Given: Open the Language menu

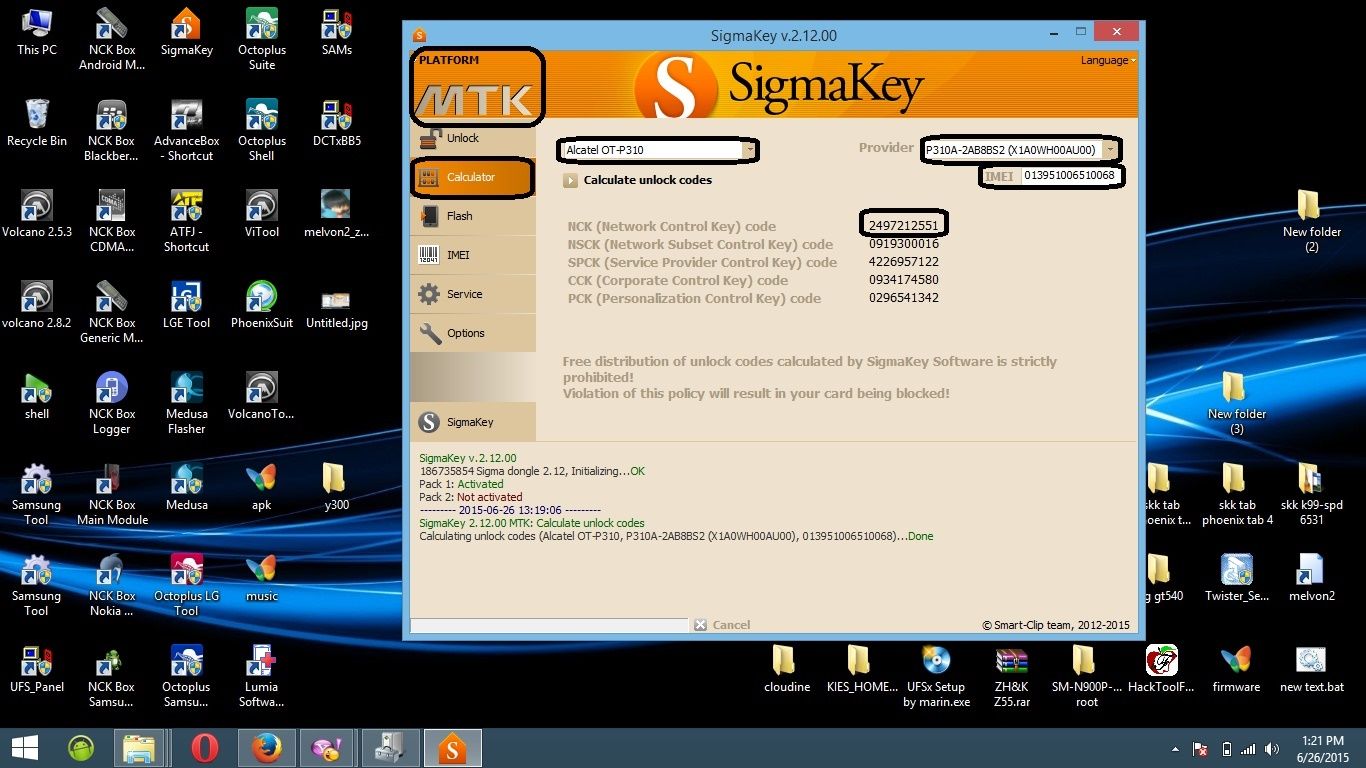Looking at the screenshot, I should tap(1107, 60).
